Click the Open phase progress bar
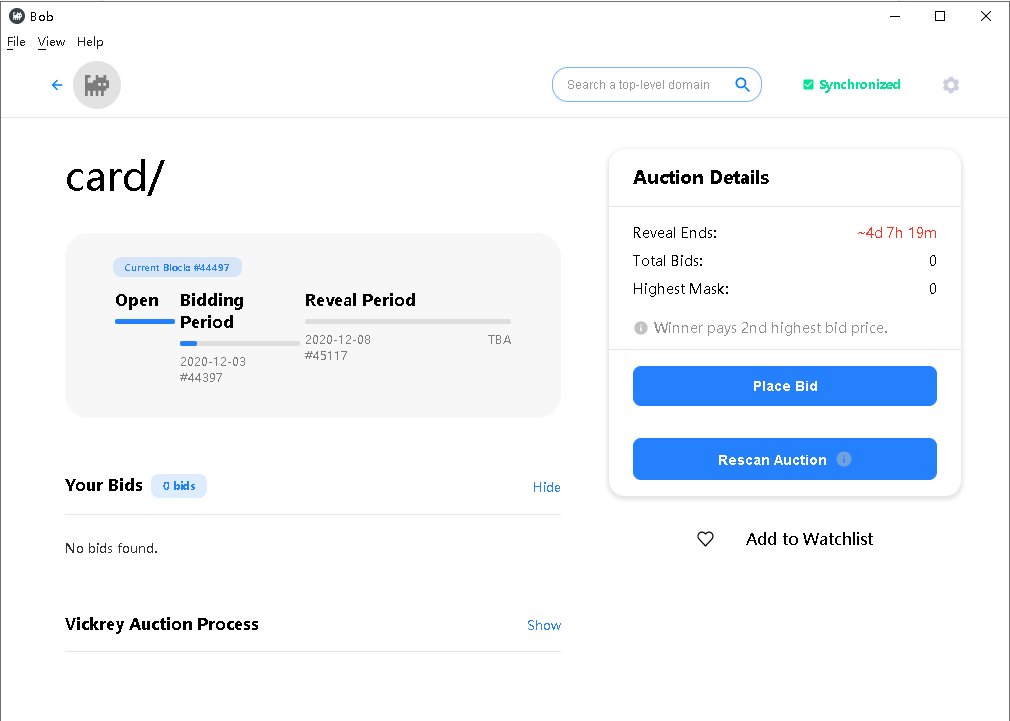 click(x=144, y=321)
